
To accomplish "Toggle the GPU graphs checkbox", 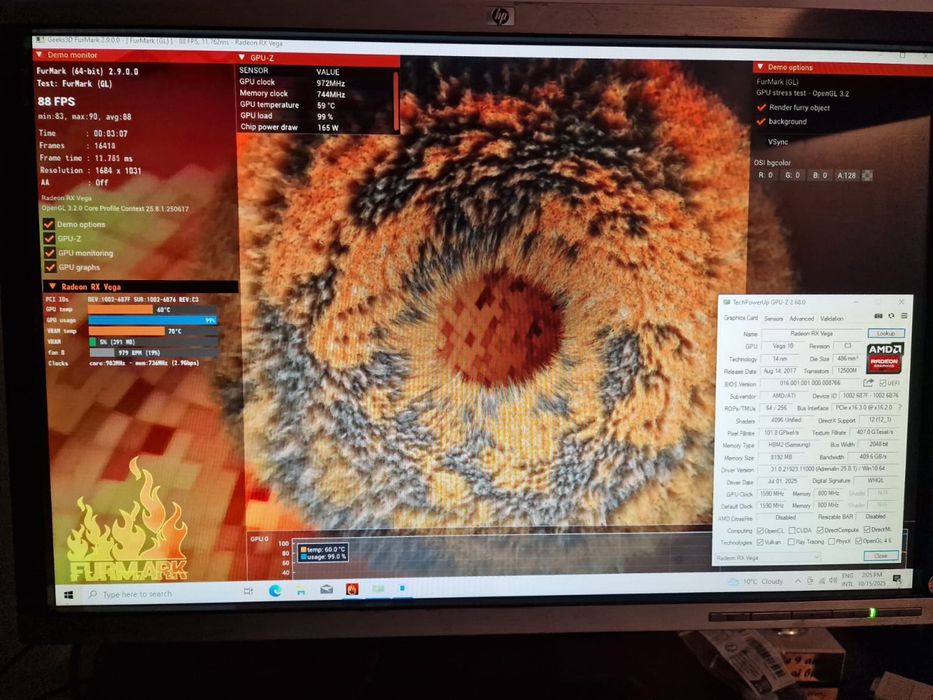I will tap(51, 267).
